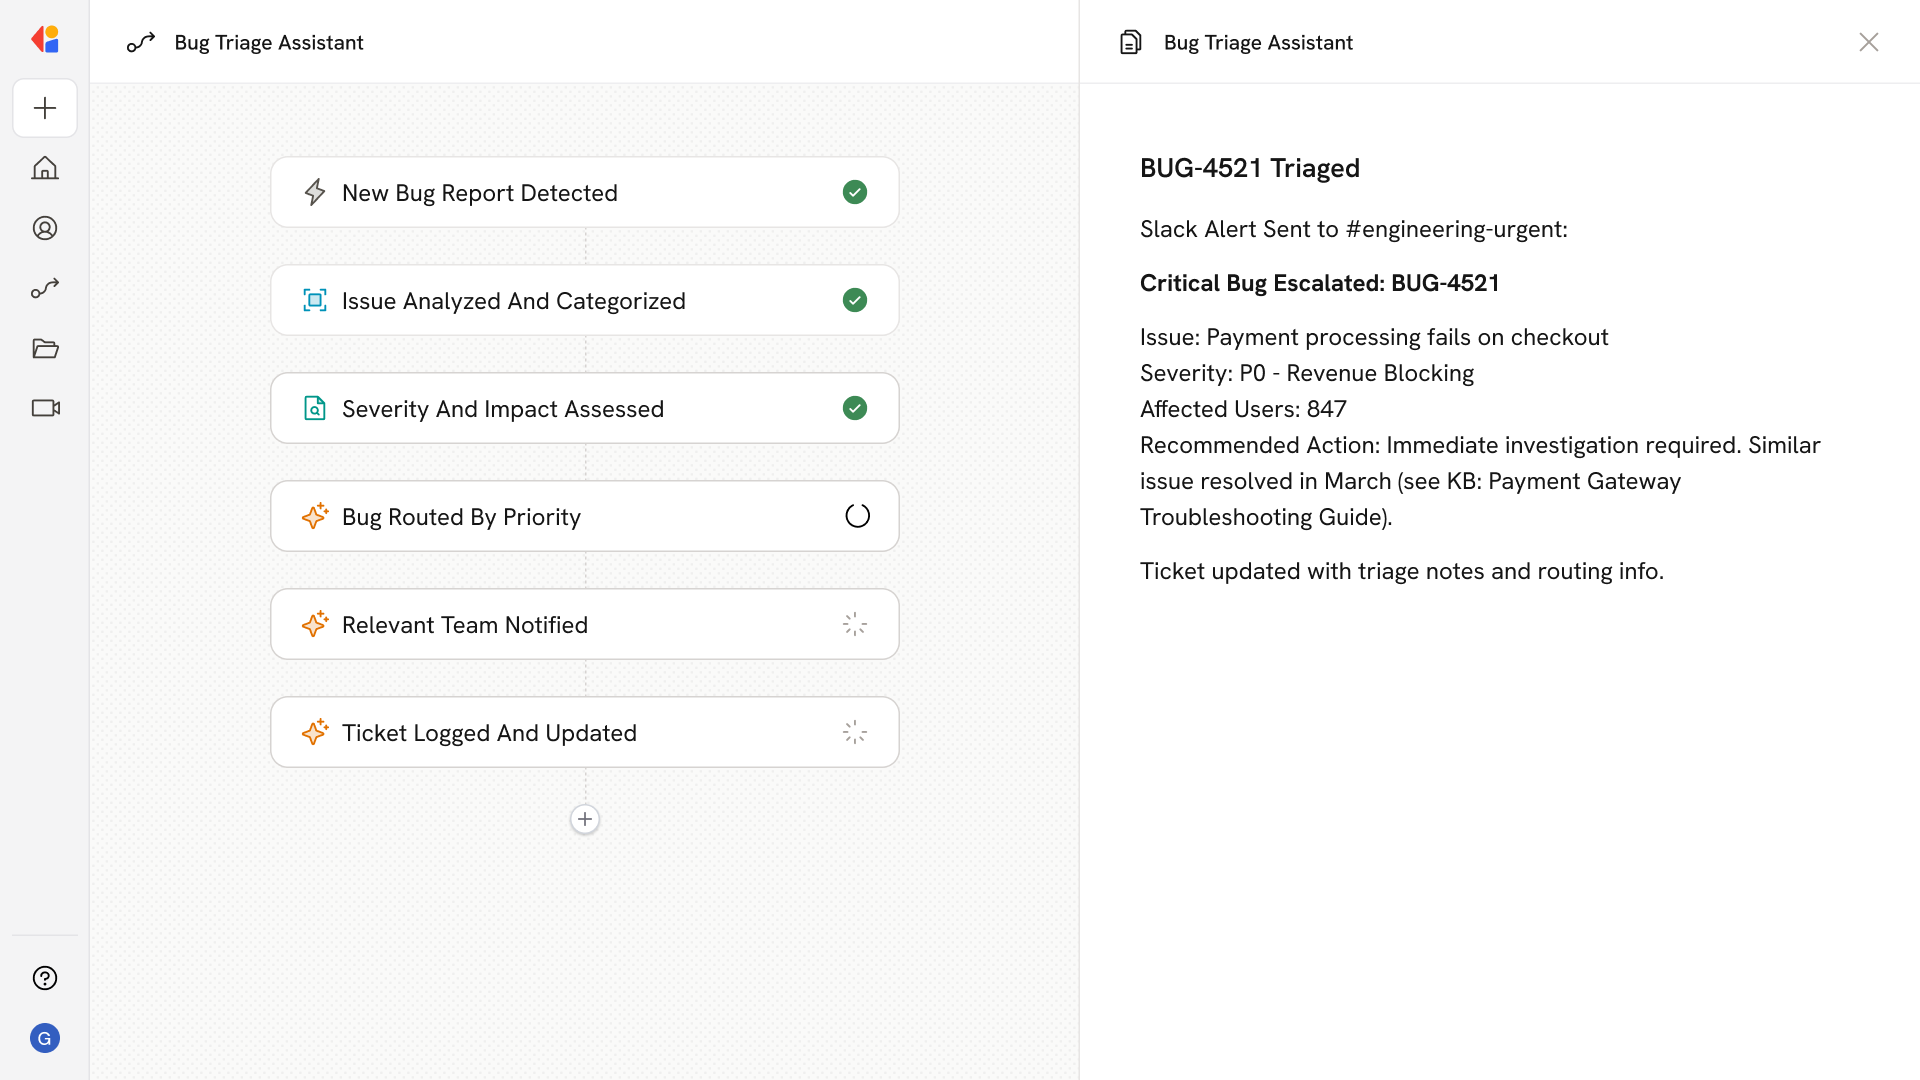This screenshot has height=1080, width=1920.
Task: Open the folder icon in sidebar
Action: tap(45, 348)
